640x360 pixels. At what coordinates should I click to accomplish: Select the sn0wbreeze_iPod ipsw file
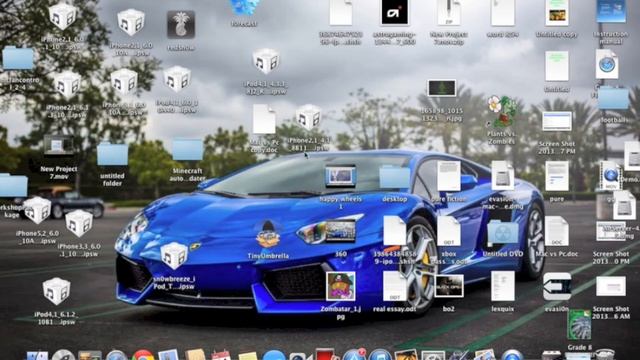174,256
